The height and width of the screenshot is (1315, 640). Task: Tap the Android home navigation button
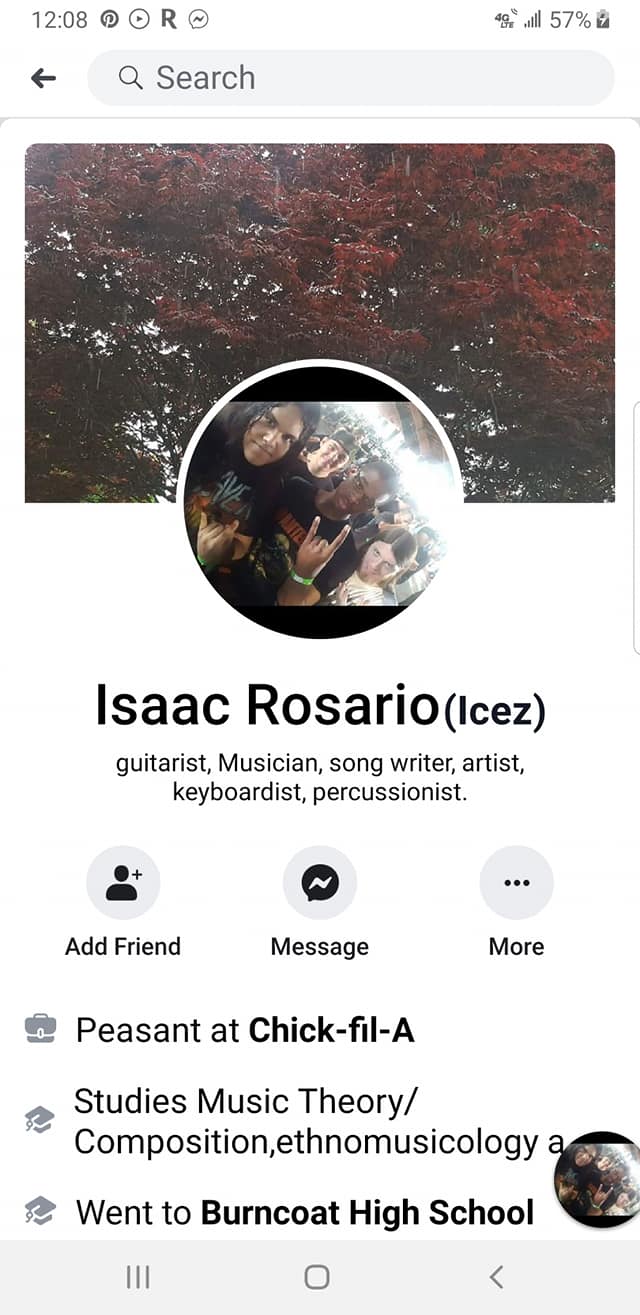[x=317, y=1276]
